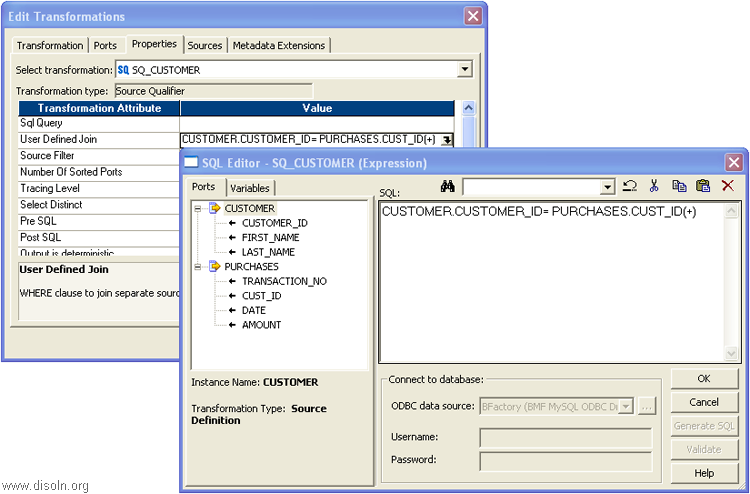This screenshot has height=494, width=750.
Task: Click the SQL Editor window title icon
Action: click(191, 163)
